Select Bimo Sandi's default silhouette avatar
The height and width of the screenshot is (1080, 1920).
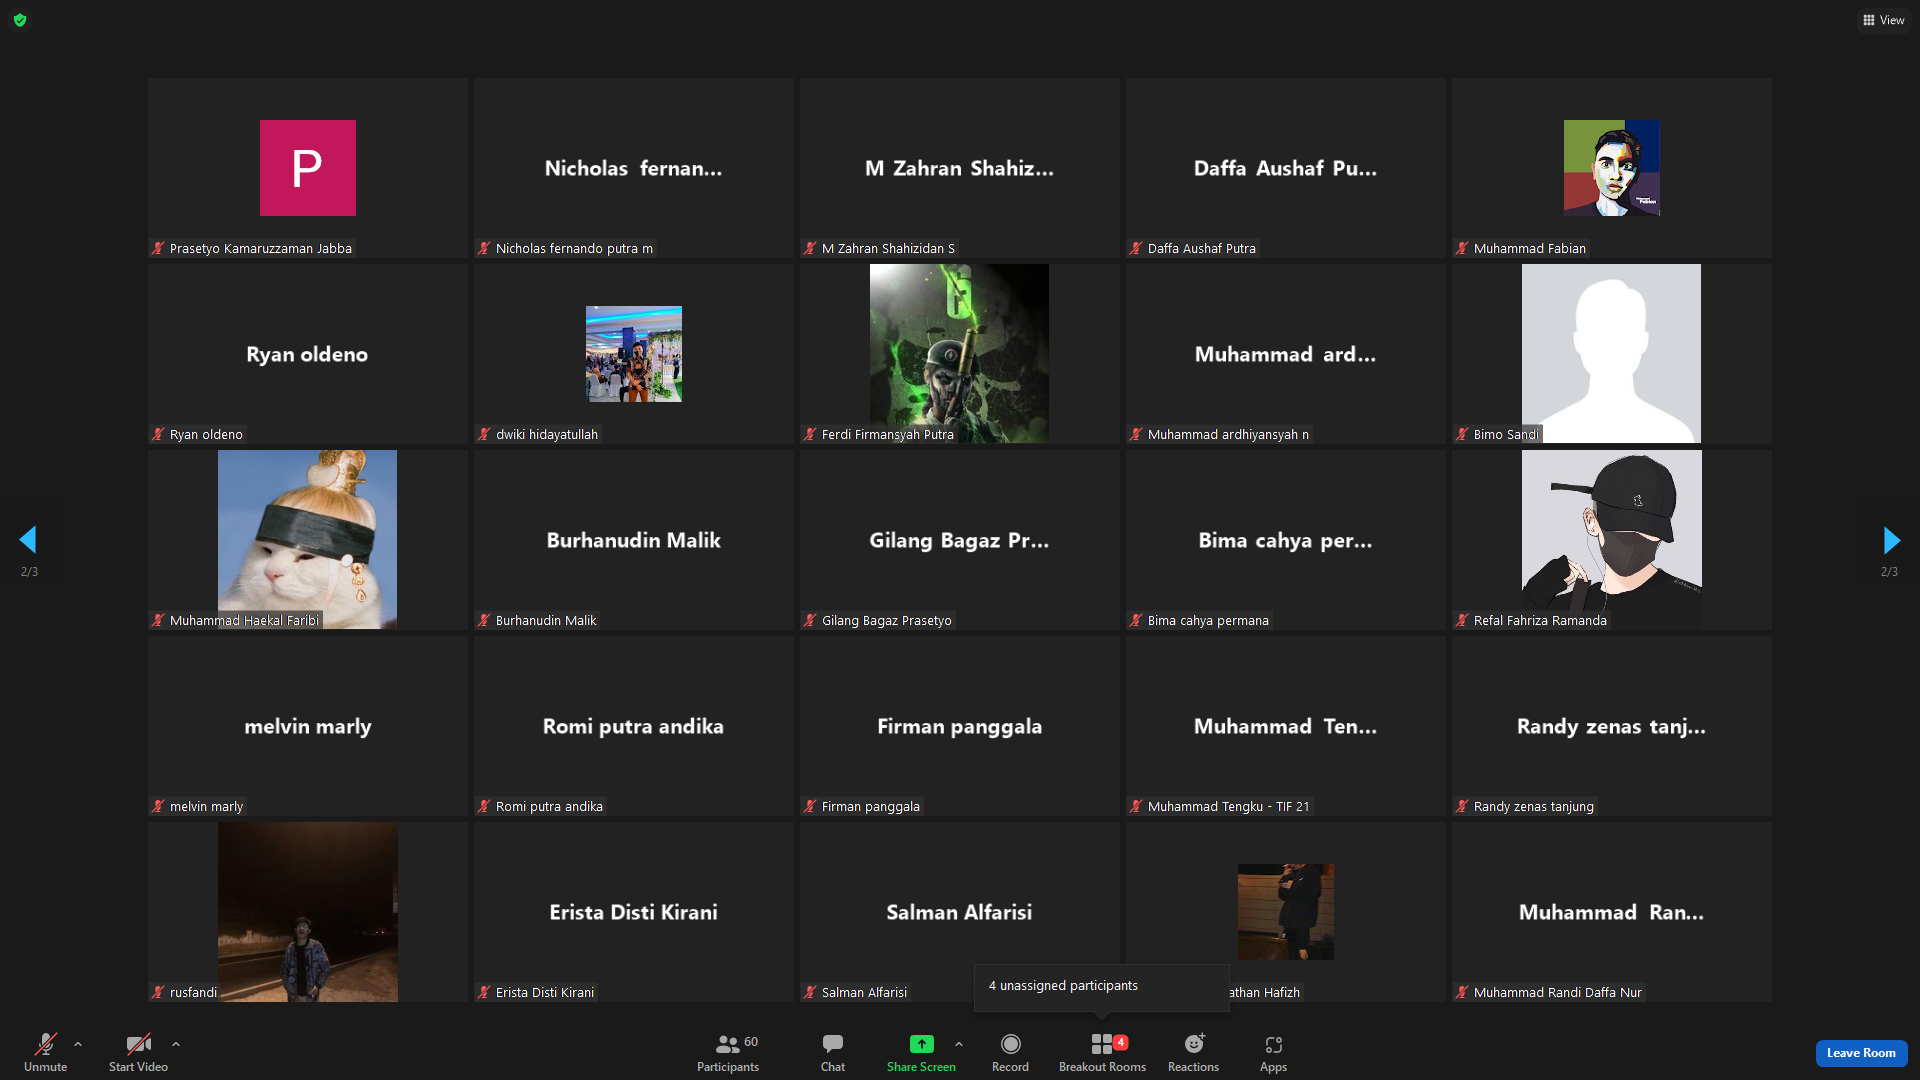pyautogui.click(x=1611, y=353)
